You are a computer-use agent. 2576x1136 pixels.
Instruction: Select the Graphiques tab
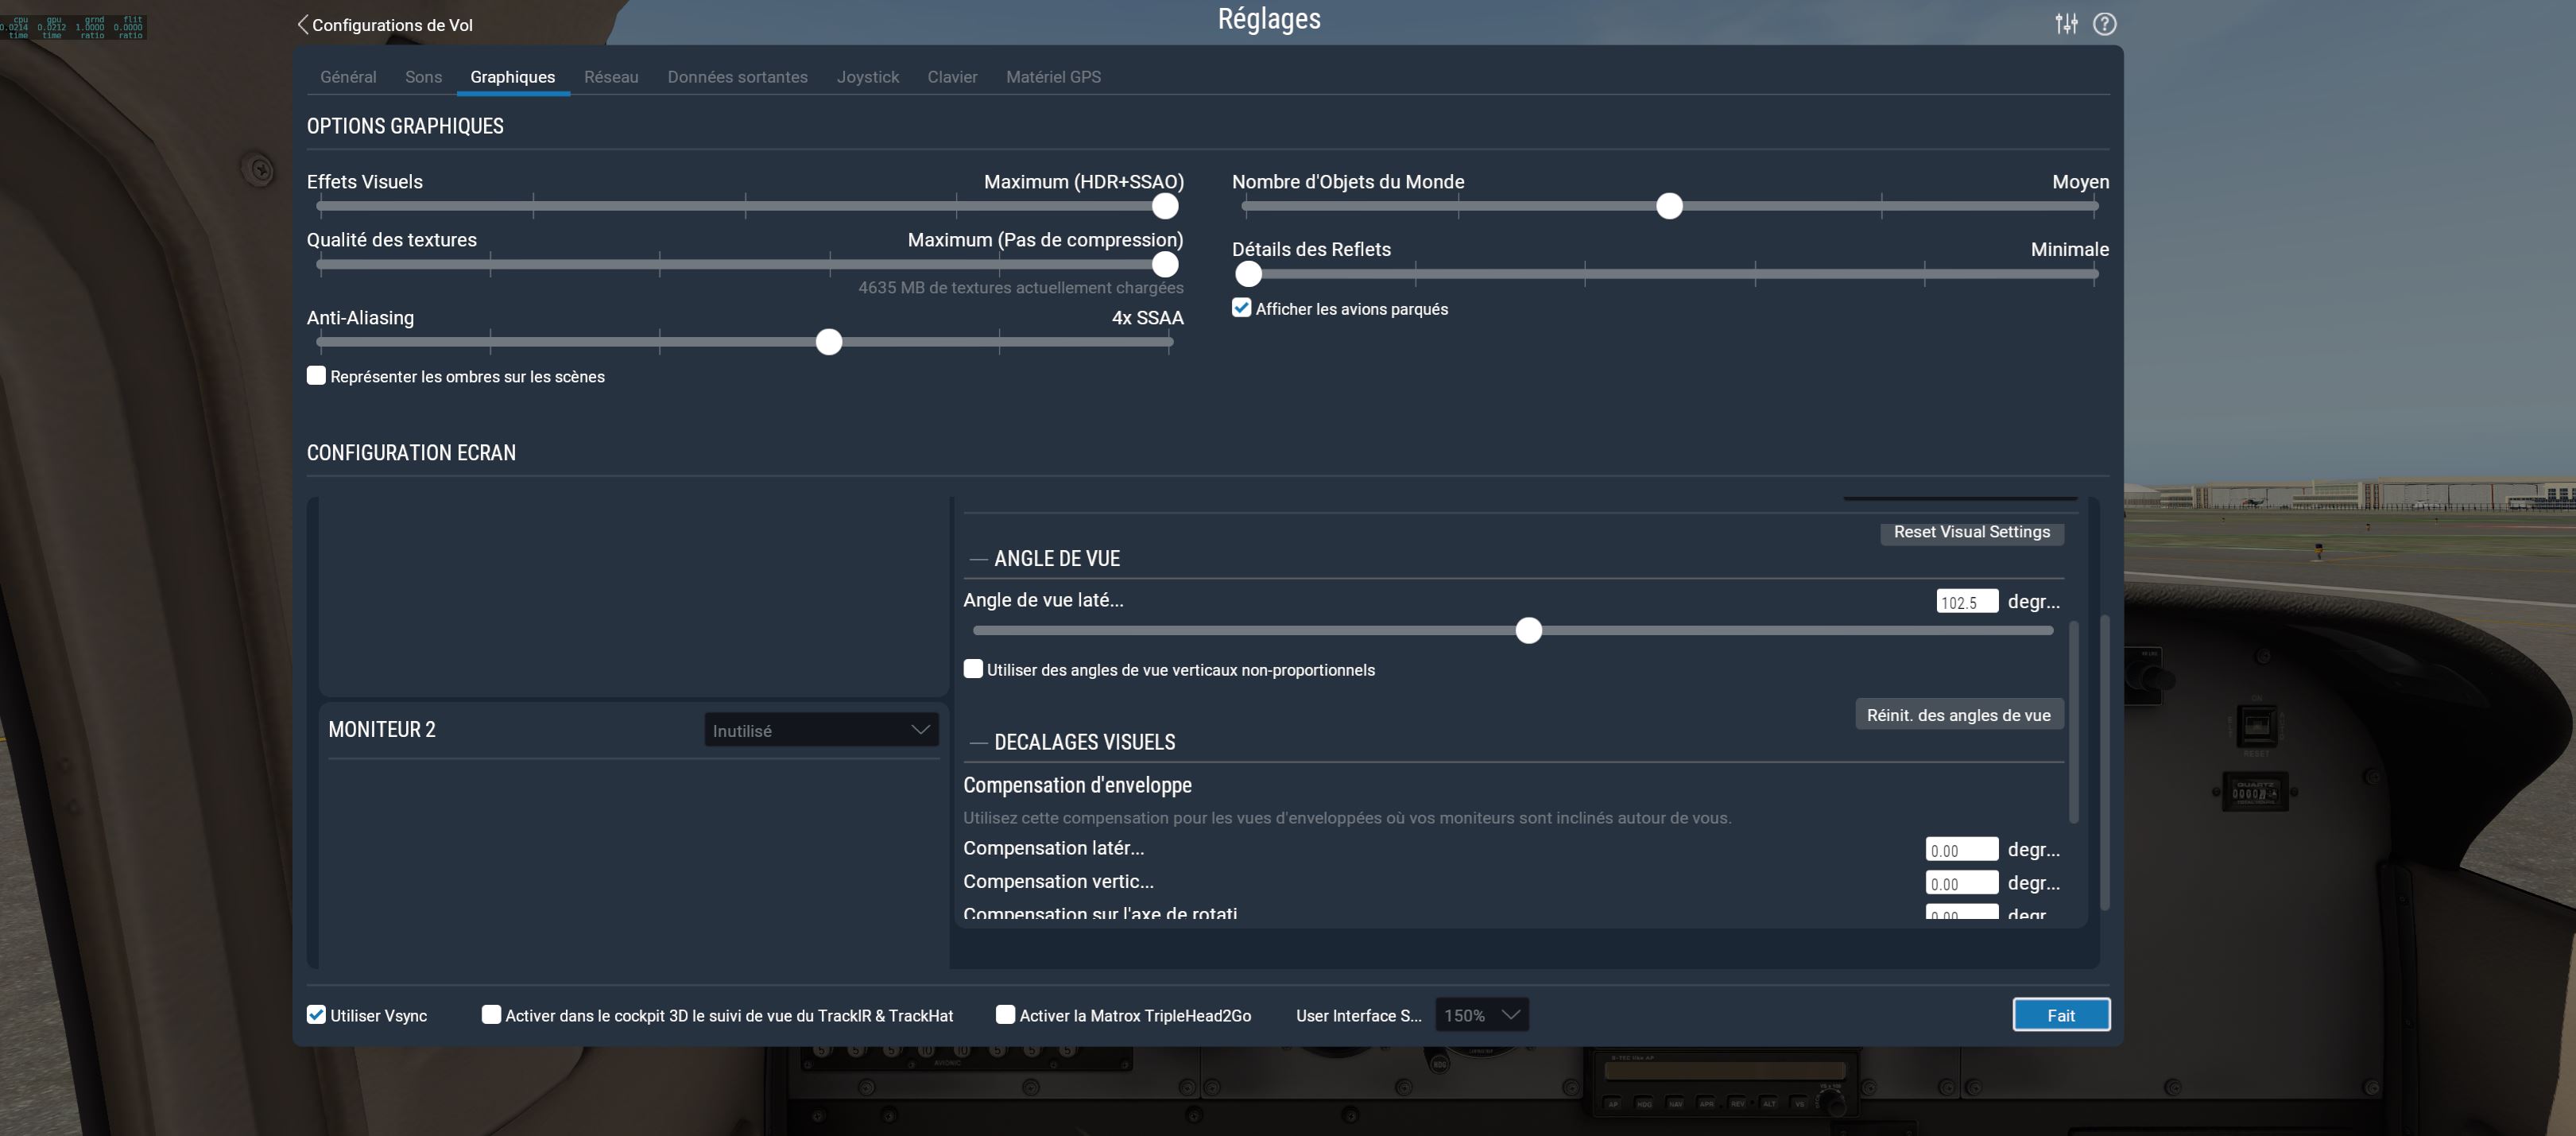pyautogui.click(x=513, y=77)
